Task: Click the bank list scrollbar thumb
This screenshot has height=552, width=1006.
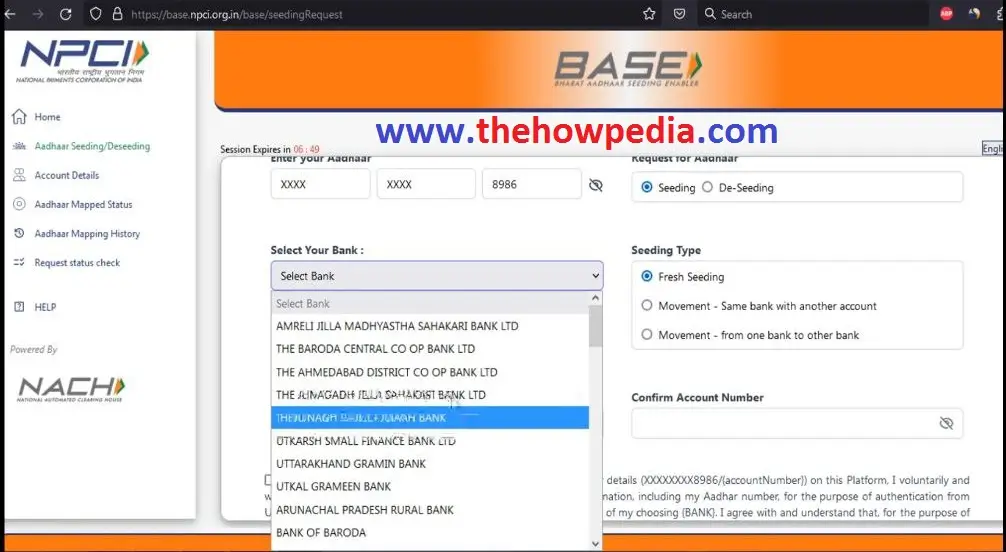Action: [x=595, y=325]
